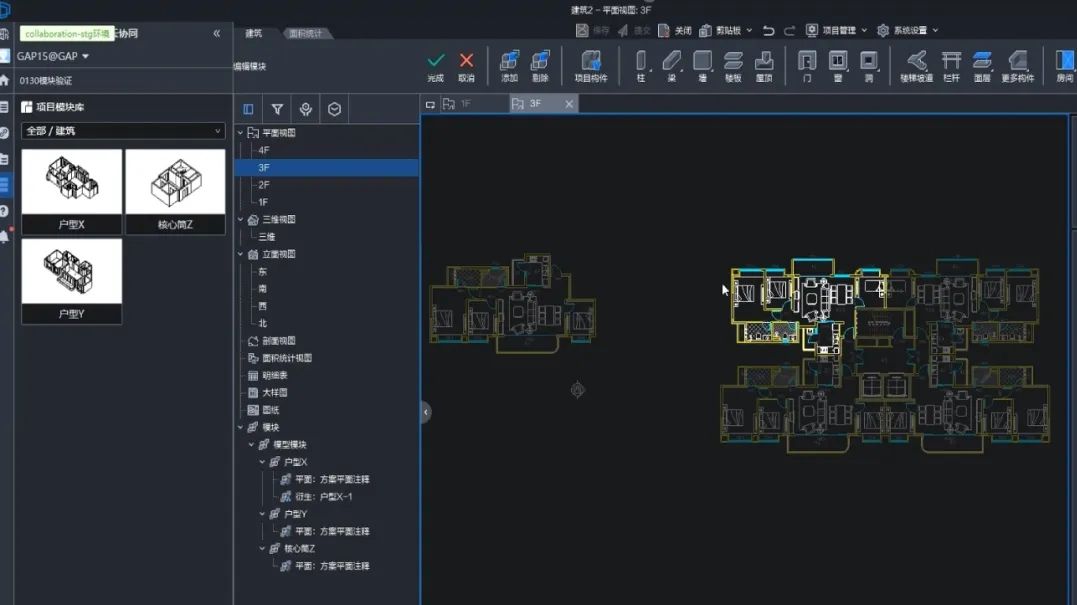Select the 核心筒Z module thumbnail

click(x=175, y=192)
